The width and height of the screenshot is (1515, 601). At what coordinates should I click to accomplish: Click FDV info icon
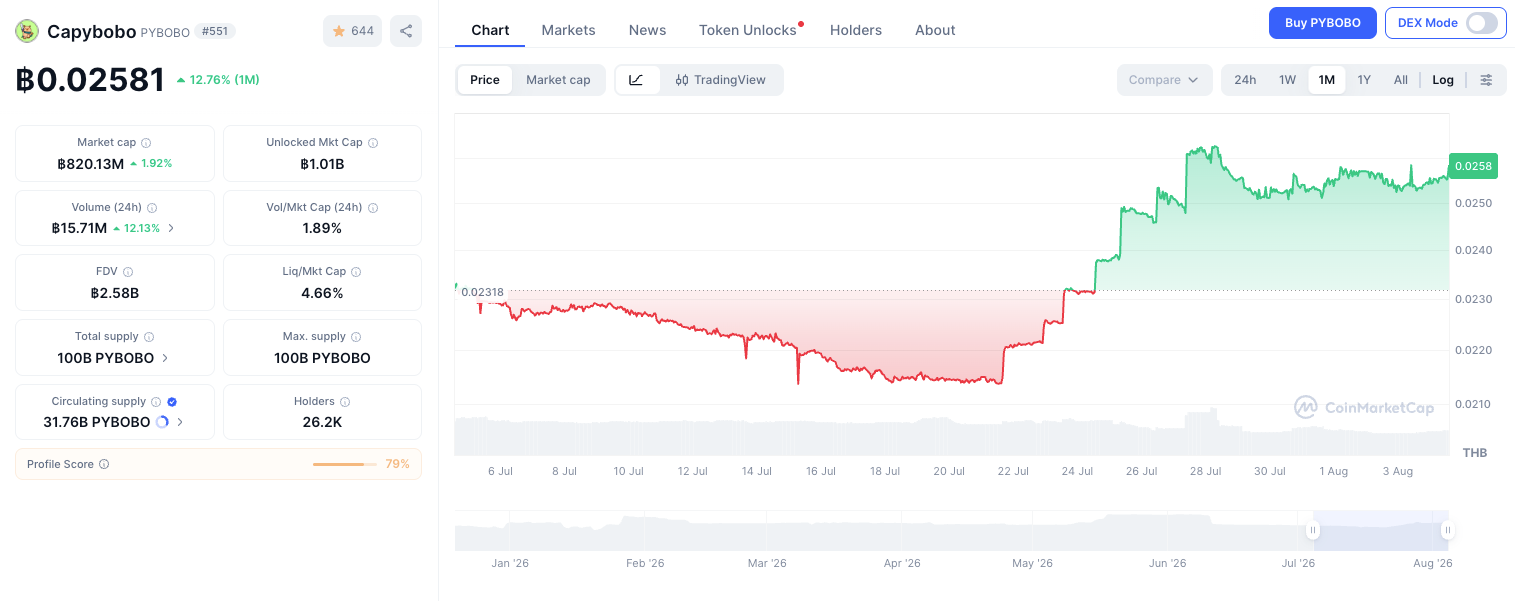(128, 272)
